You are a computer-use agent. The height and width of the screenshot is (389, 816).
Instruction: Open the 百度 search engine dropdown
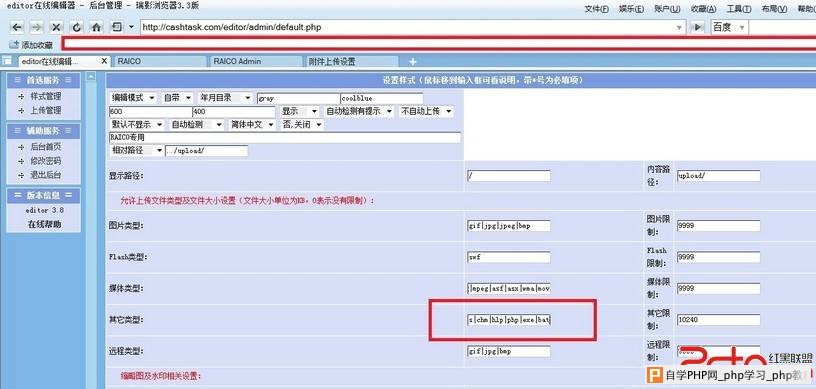(742, 27)
